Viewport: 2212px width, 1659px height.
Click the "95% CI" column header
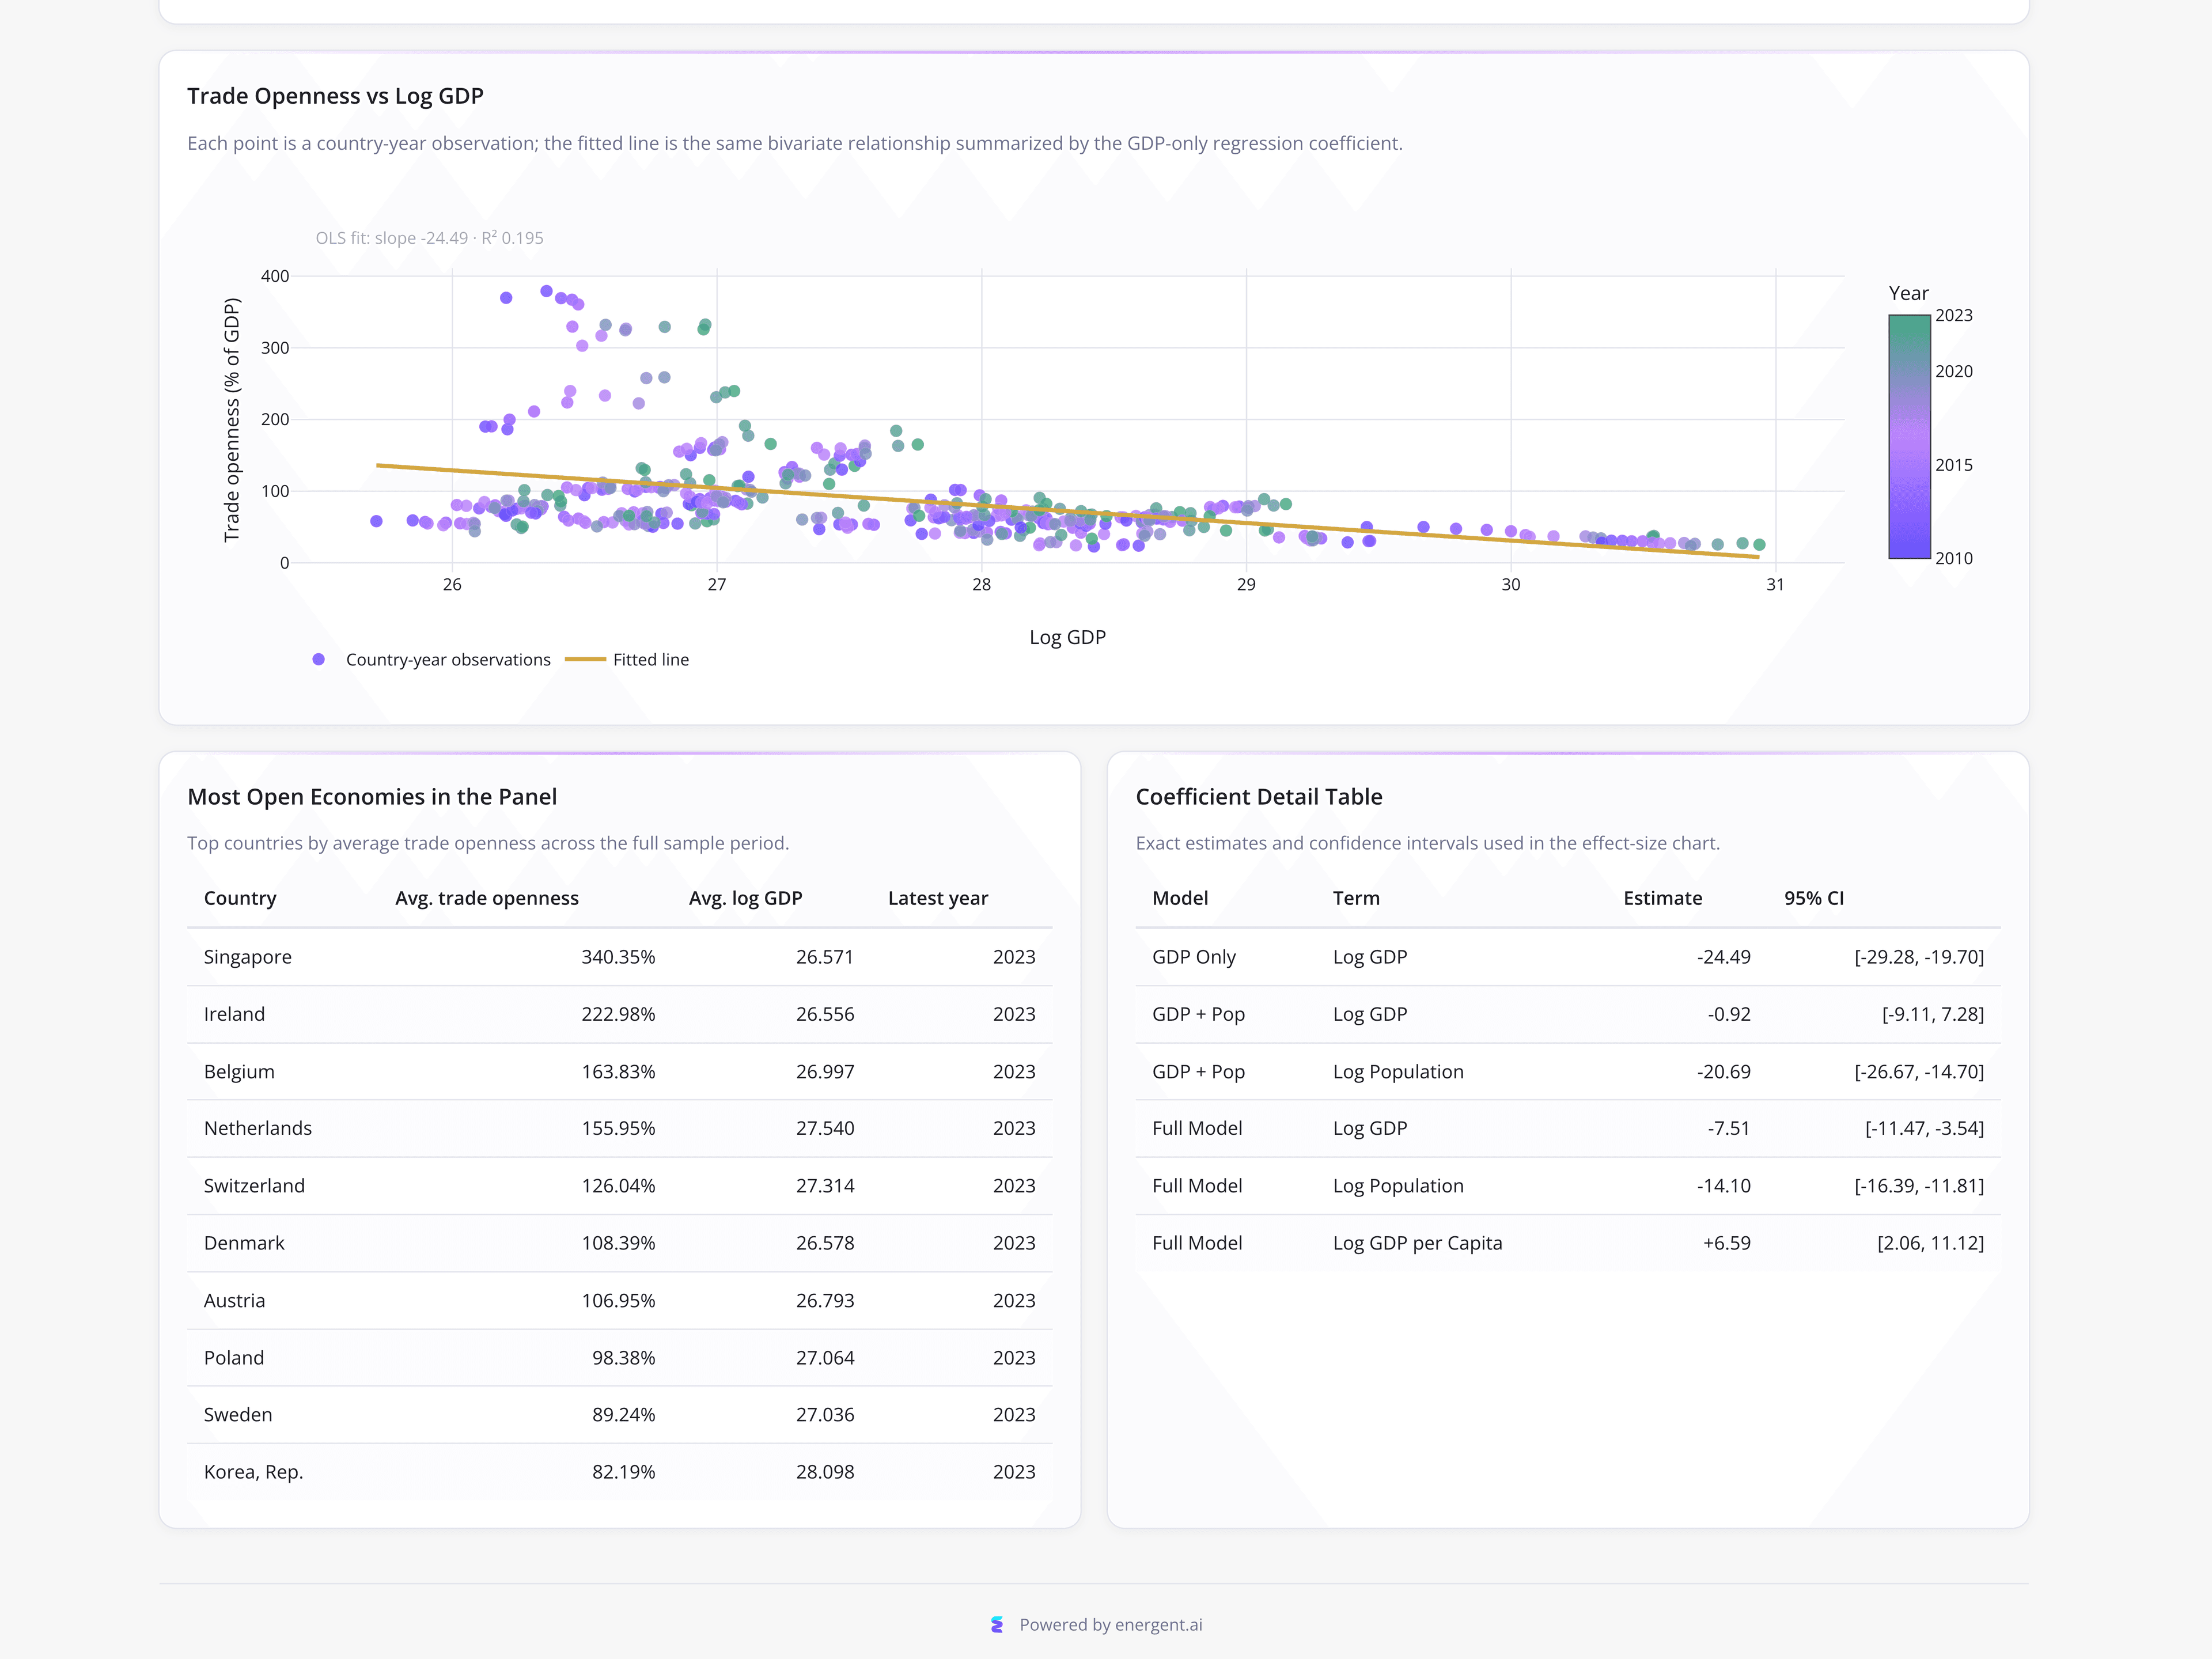(1813, 898)
